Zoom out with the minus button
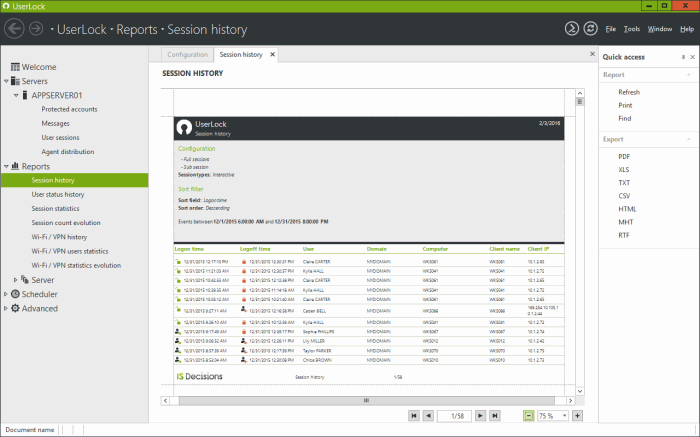This screenshot has width=700, height=437. point(529,416)
